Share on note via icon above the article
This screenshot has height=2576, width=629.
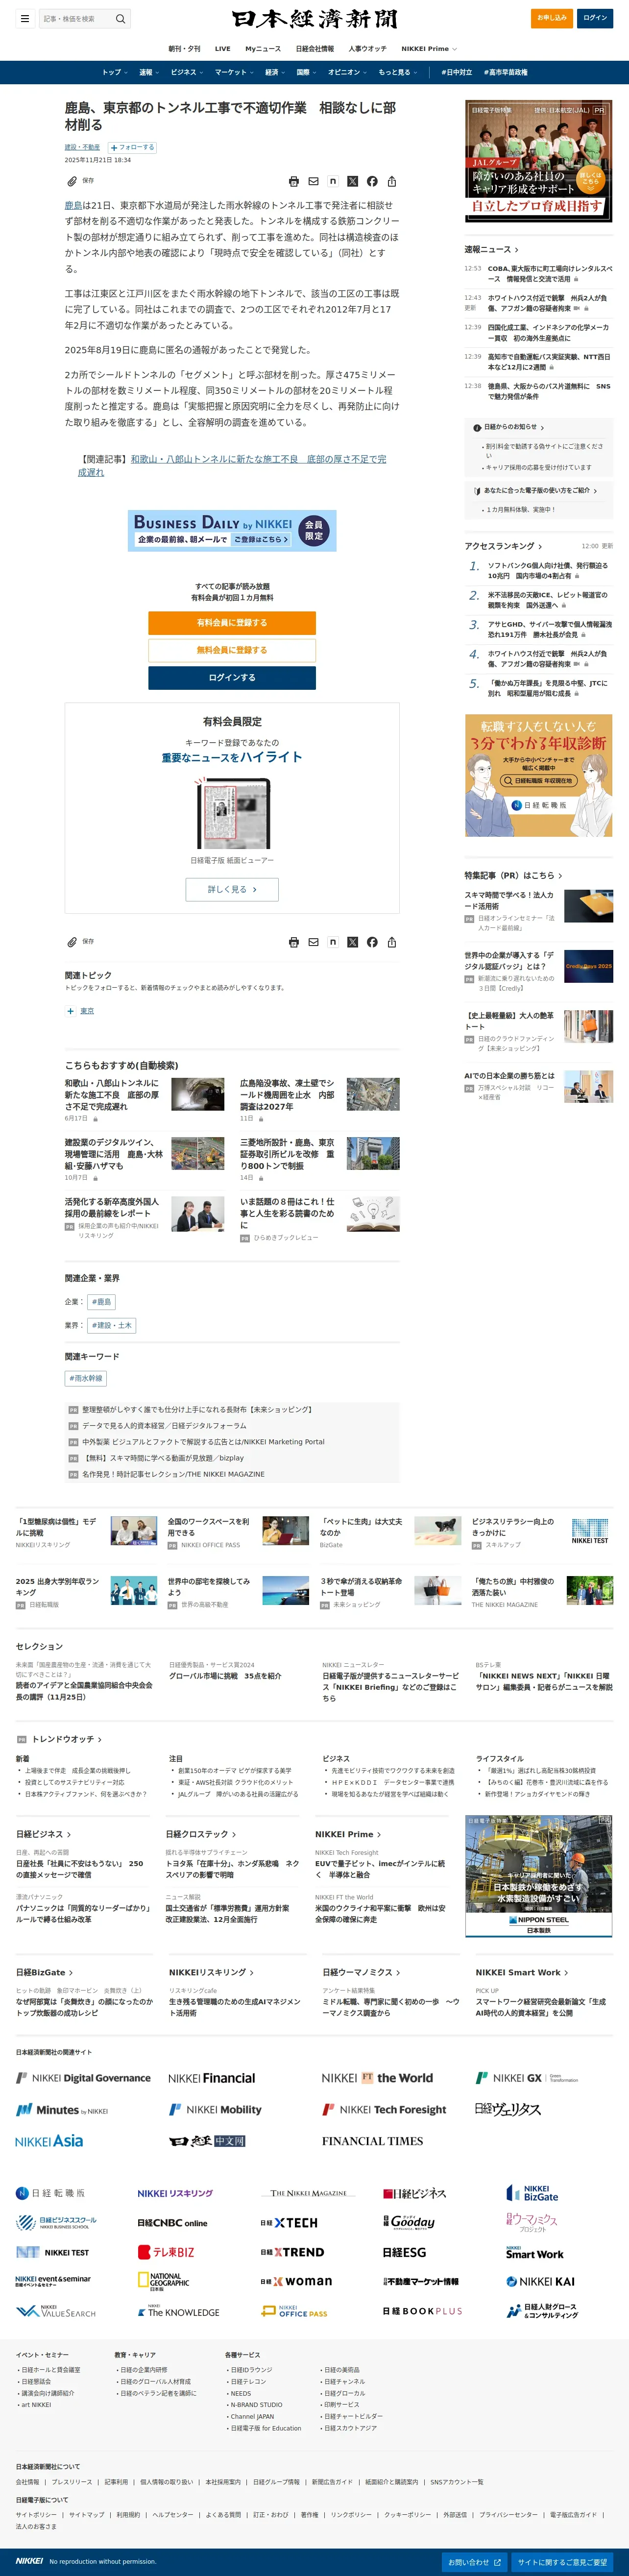click(333, 181)
